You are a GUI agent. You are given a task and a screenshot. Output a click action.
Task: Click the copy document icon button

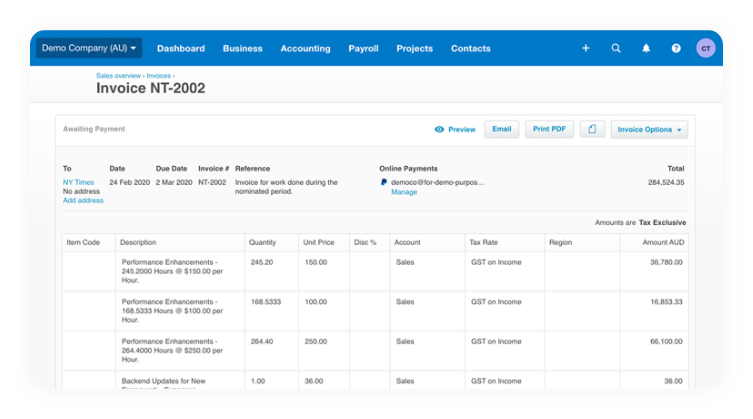pos(592,129)
